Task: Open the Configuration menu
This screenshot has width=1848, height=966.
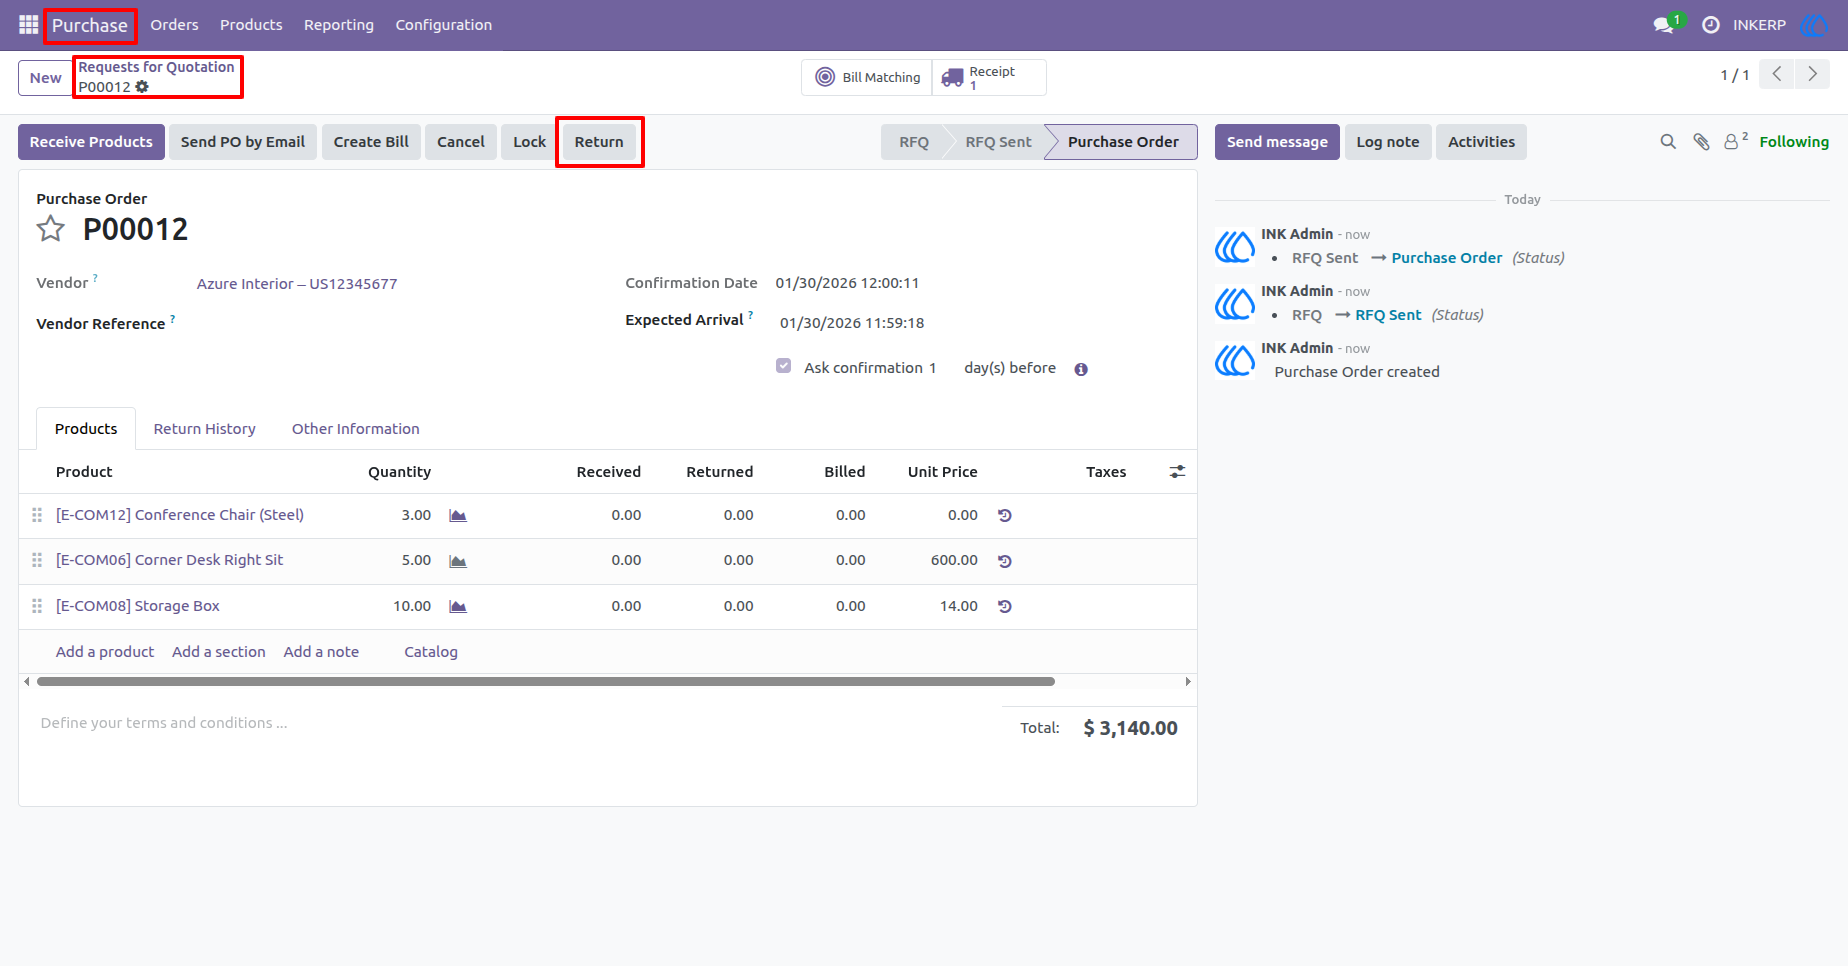Action: click(x=444, y=25)
